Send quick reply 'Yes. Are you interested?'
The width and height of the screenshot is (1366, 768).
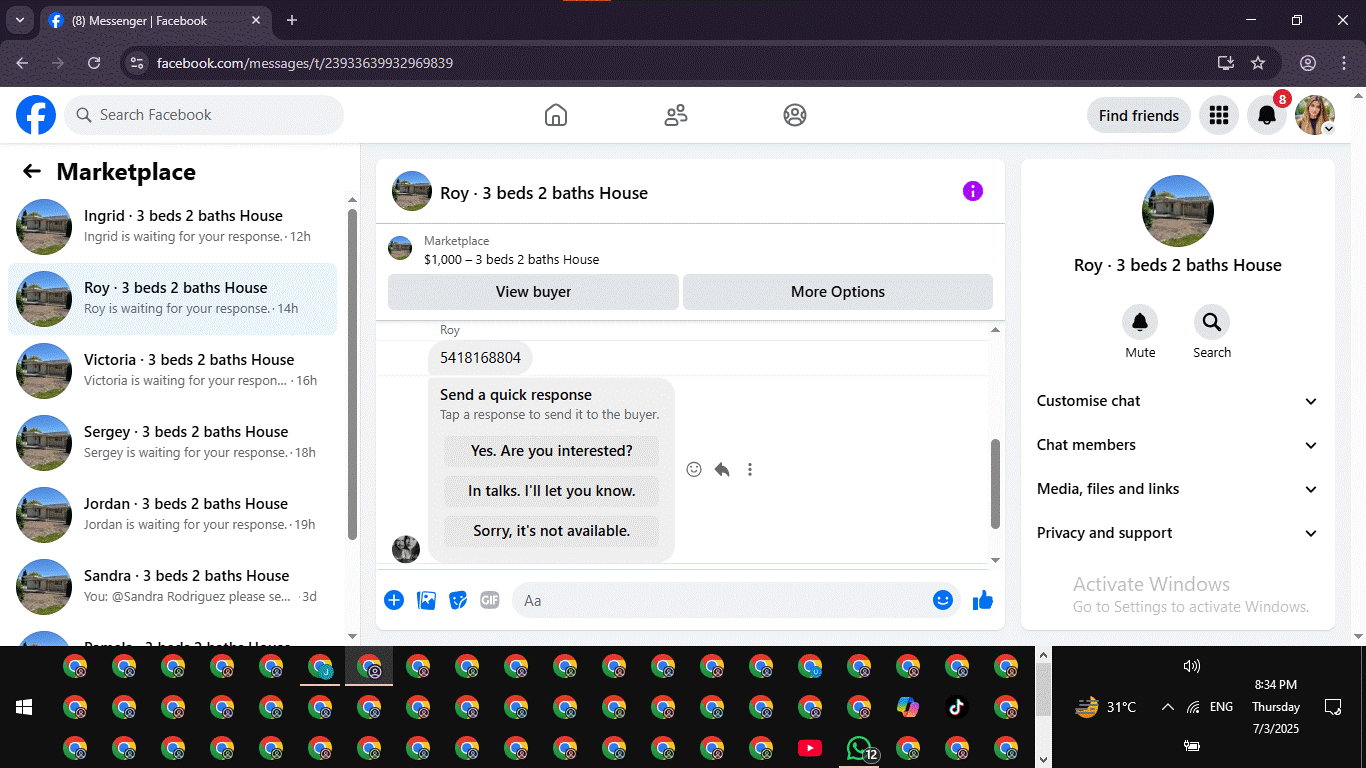[552, 451]
